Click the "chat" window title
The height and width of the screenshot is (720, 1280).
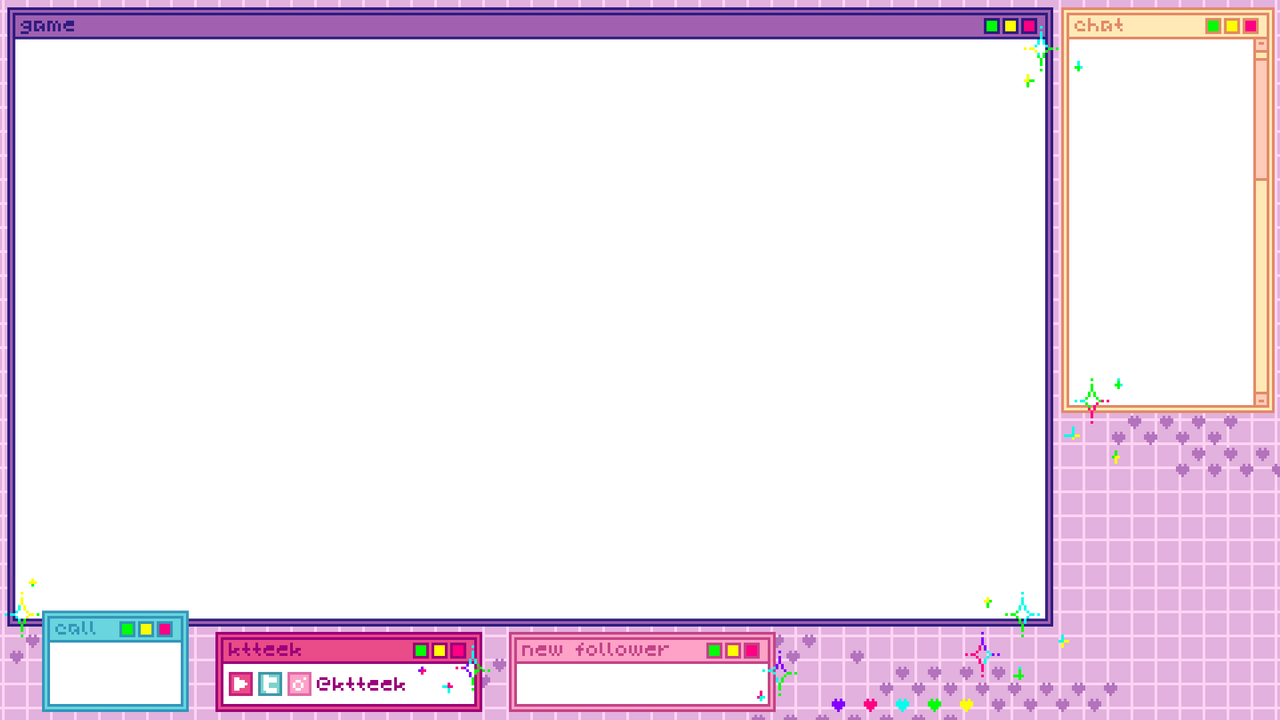point(1099,26)
